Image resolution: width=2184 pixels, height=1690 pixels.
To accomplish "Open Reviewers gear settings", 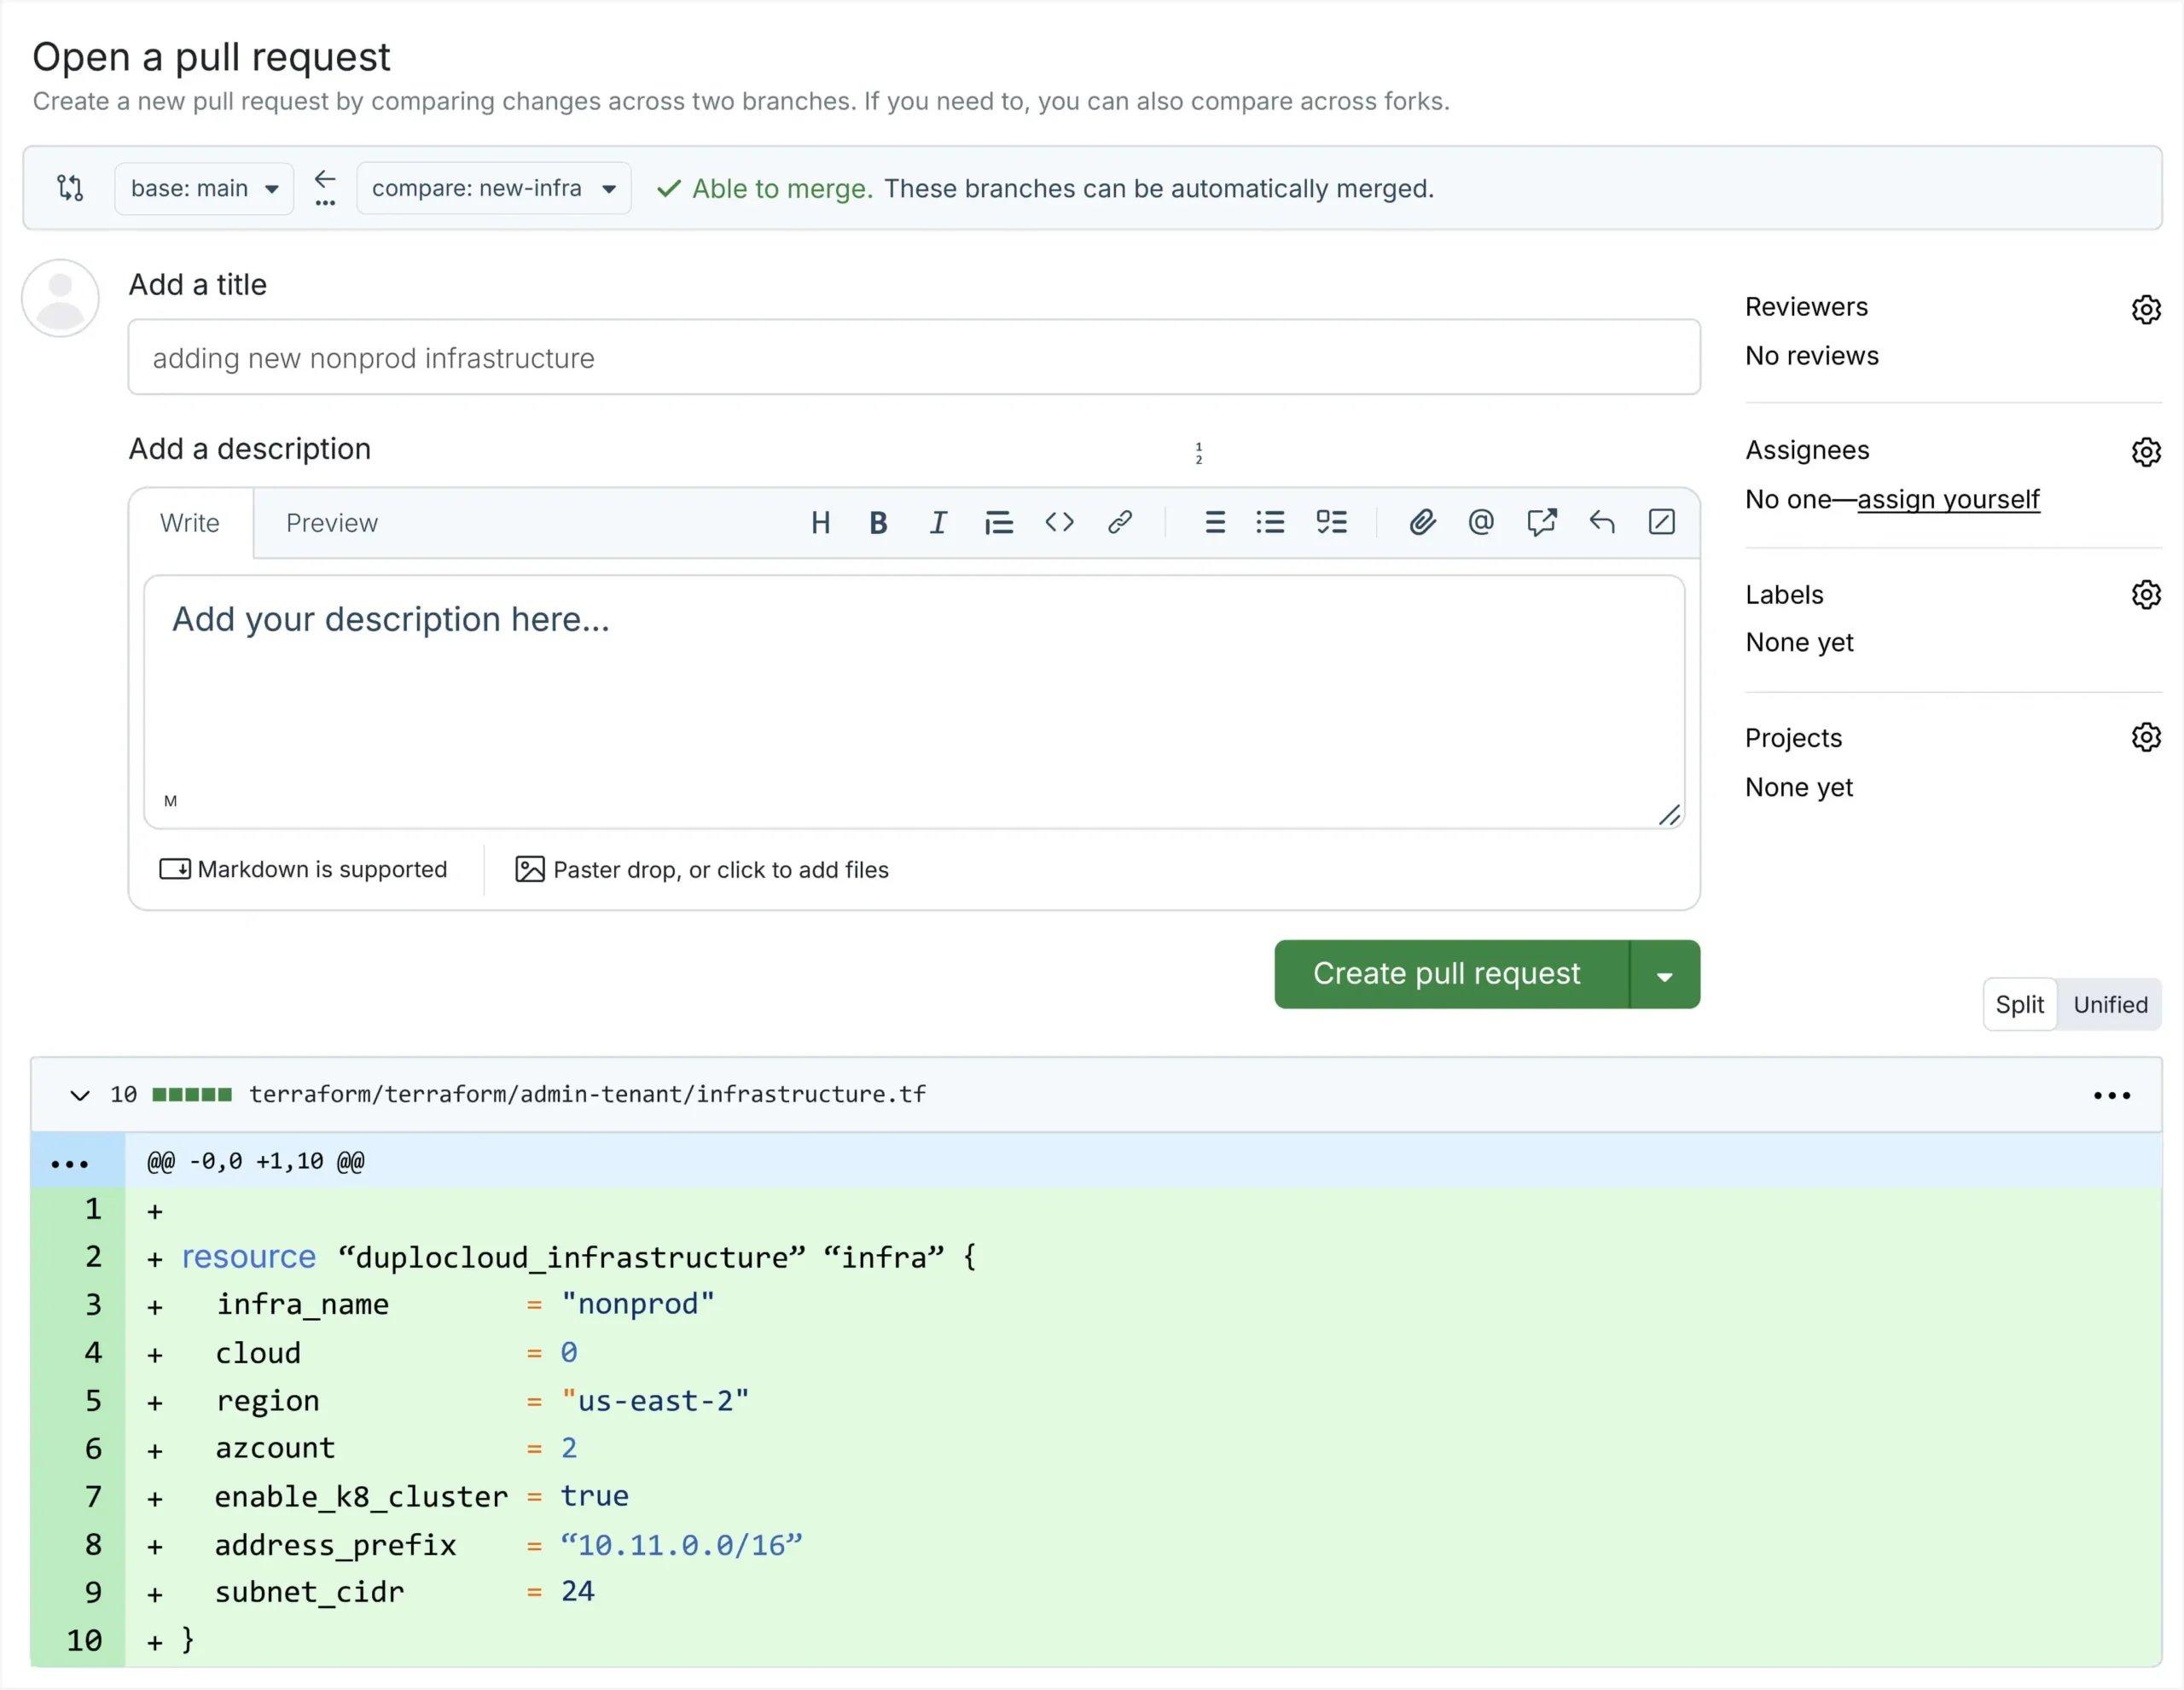I will 2146,309.
